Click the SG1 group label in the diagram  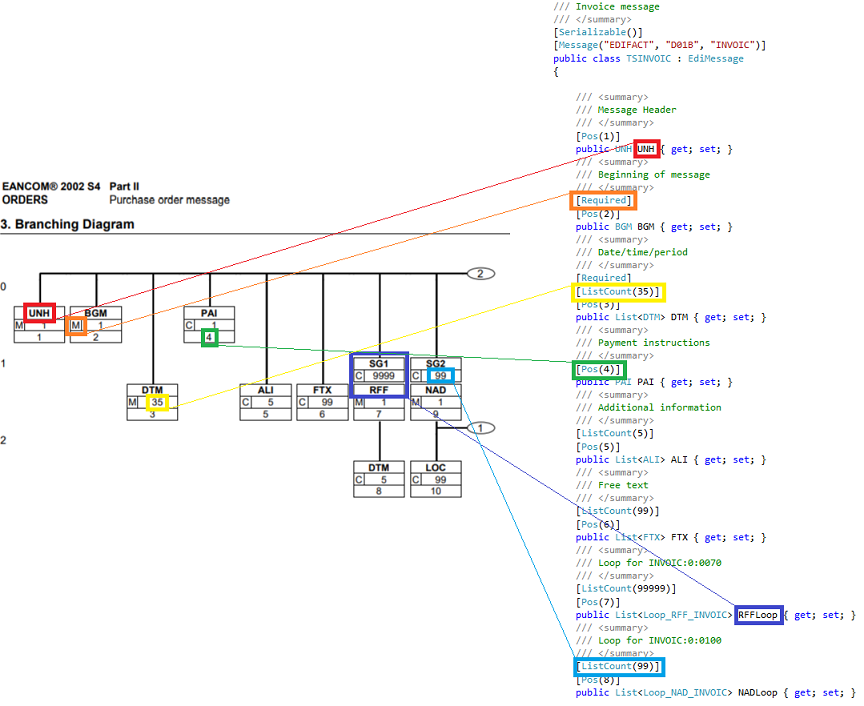pyautogui.click(x=379, y=364)
